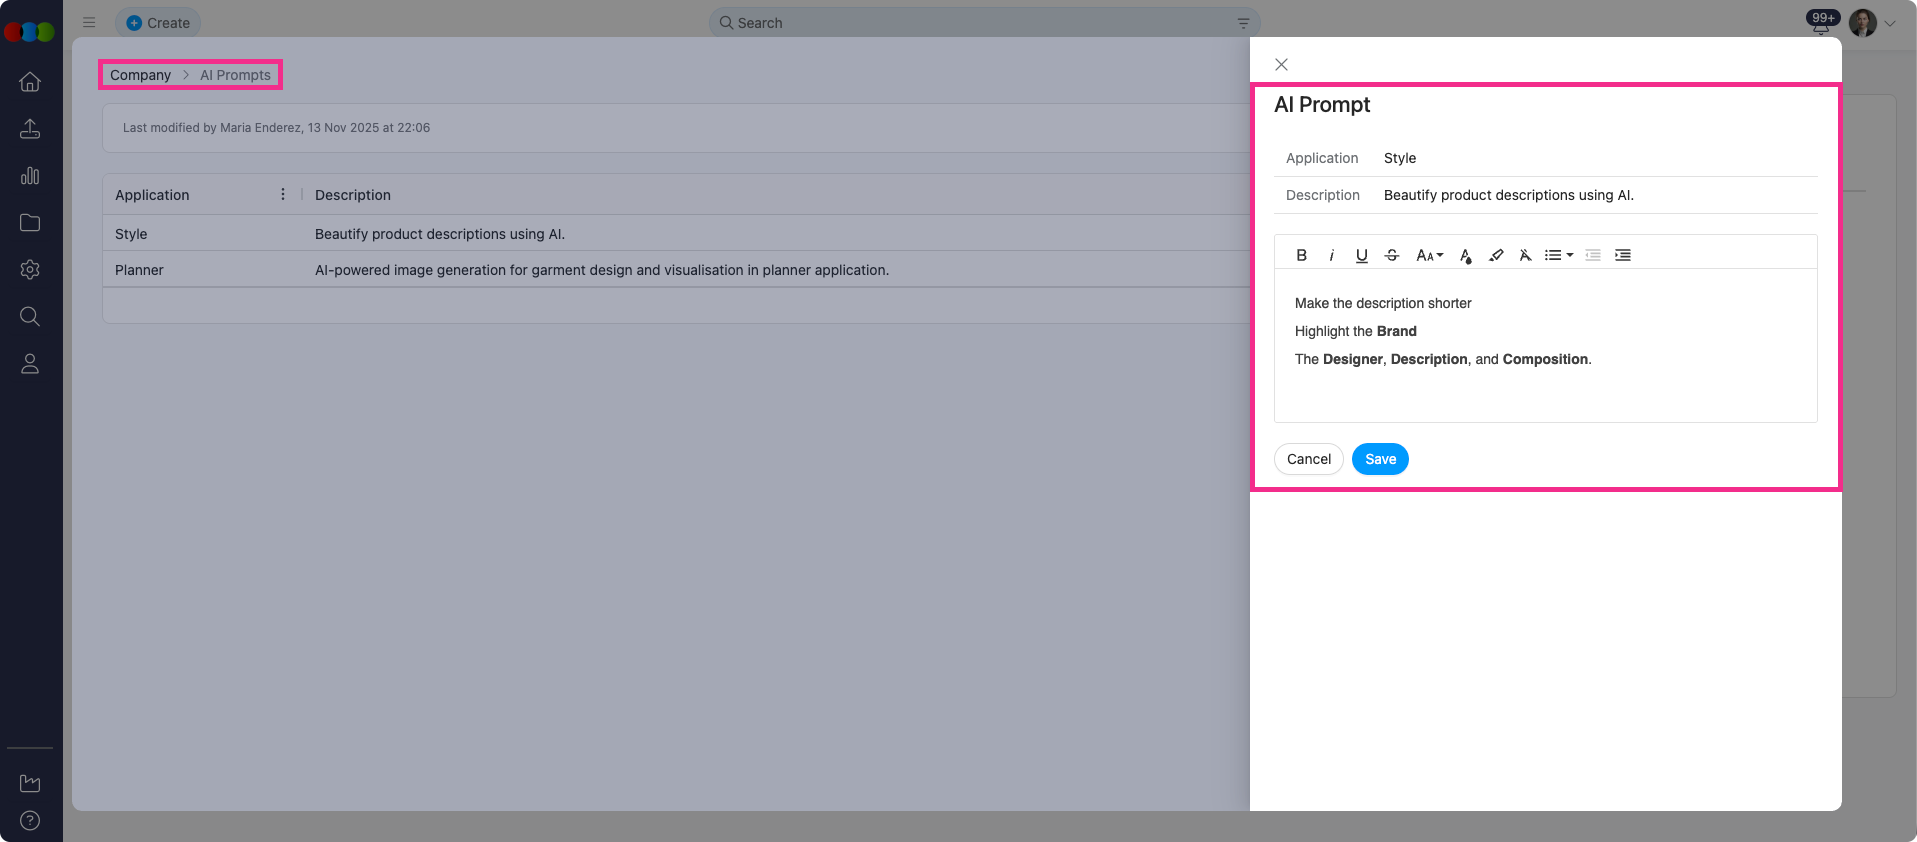Toggle bold formatting in editor toolbar
The image size is (1917, 842).
point(1301,255)
